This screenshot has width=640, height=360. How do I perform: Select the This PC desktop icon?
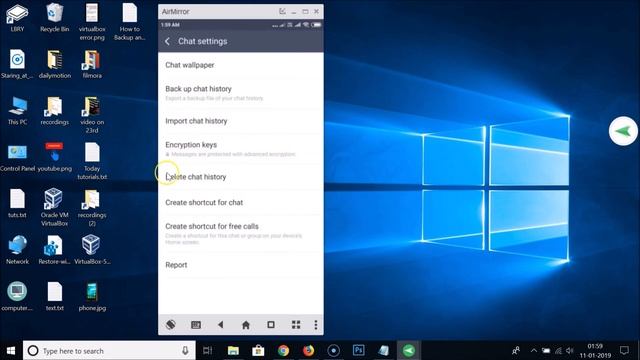[18, 111]
